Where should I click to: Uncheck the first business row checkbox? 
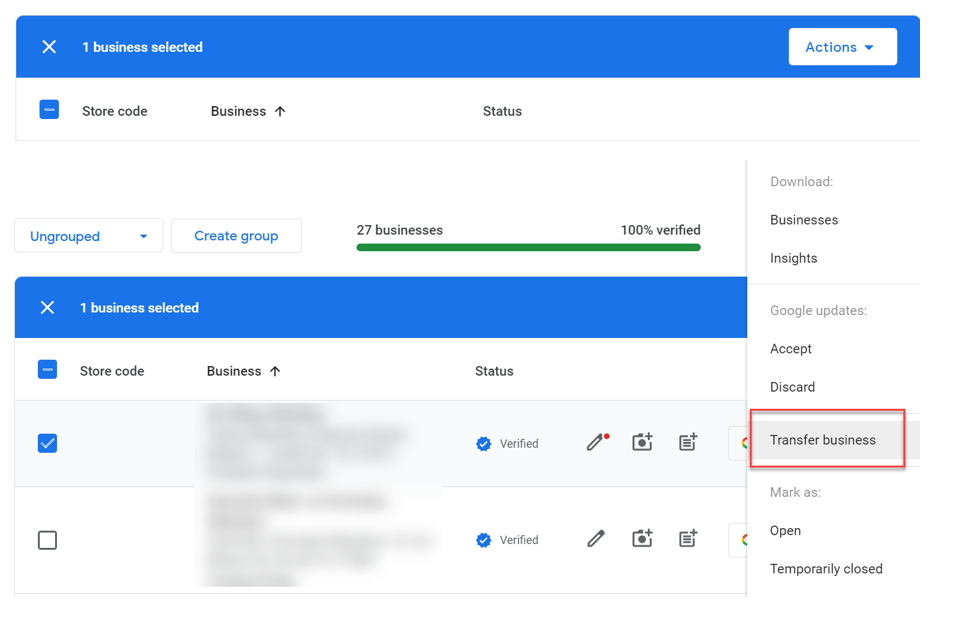click(x=47, y=443)
